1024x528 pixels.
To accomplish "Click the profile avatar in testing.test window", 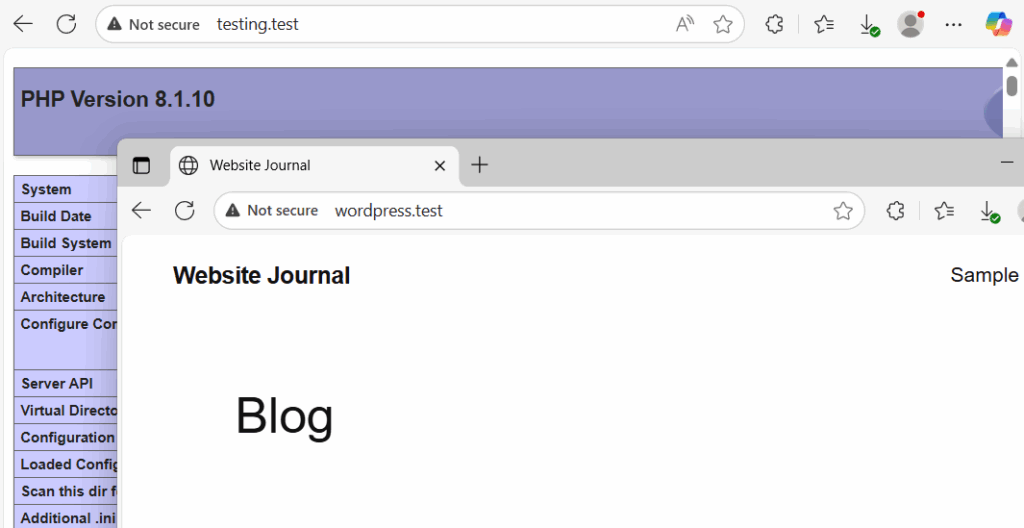I will pos(910,25).
